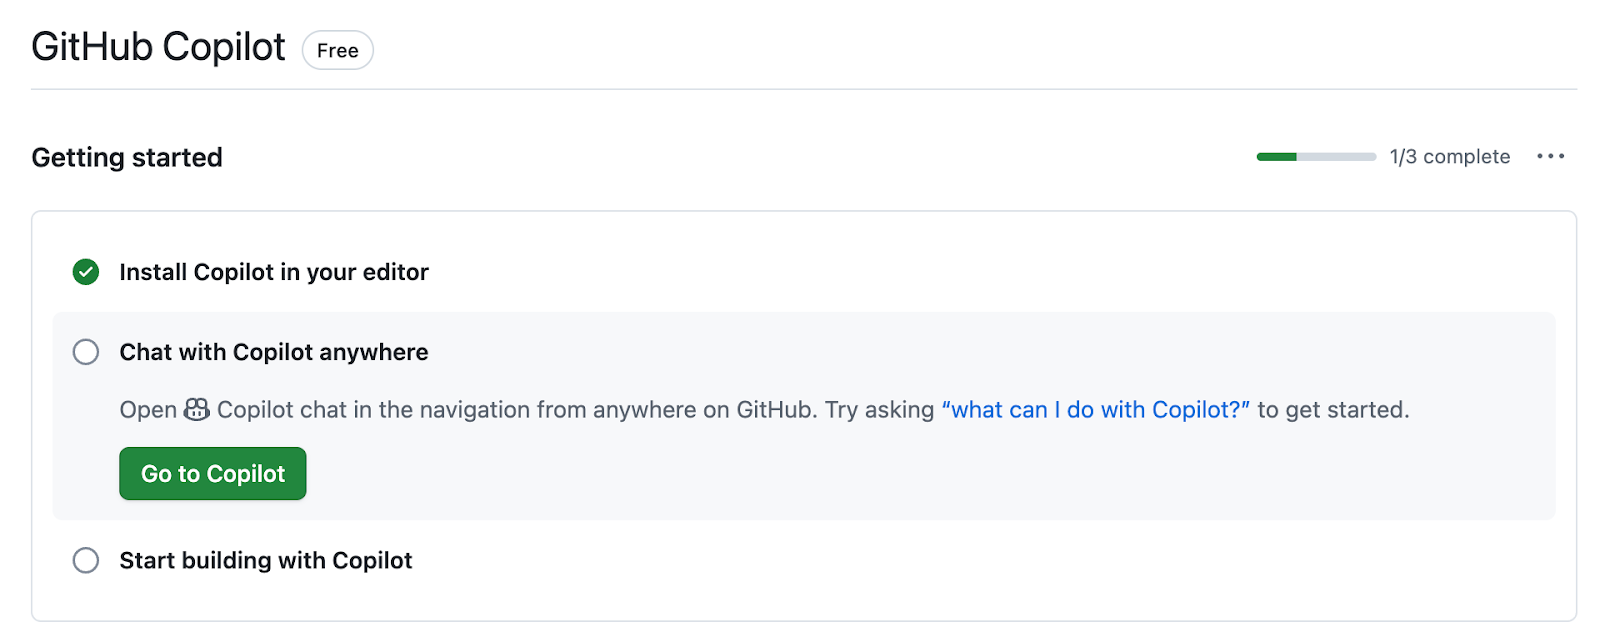Select the Chat with Copilot anywhere task item

(273, 352)
